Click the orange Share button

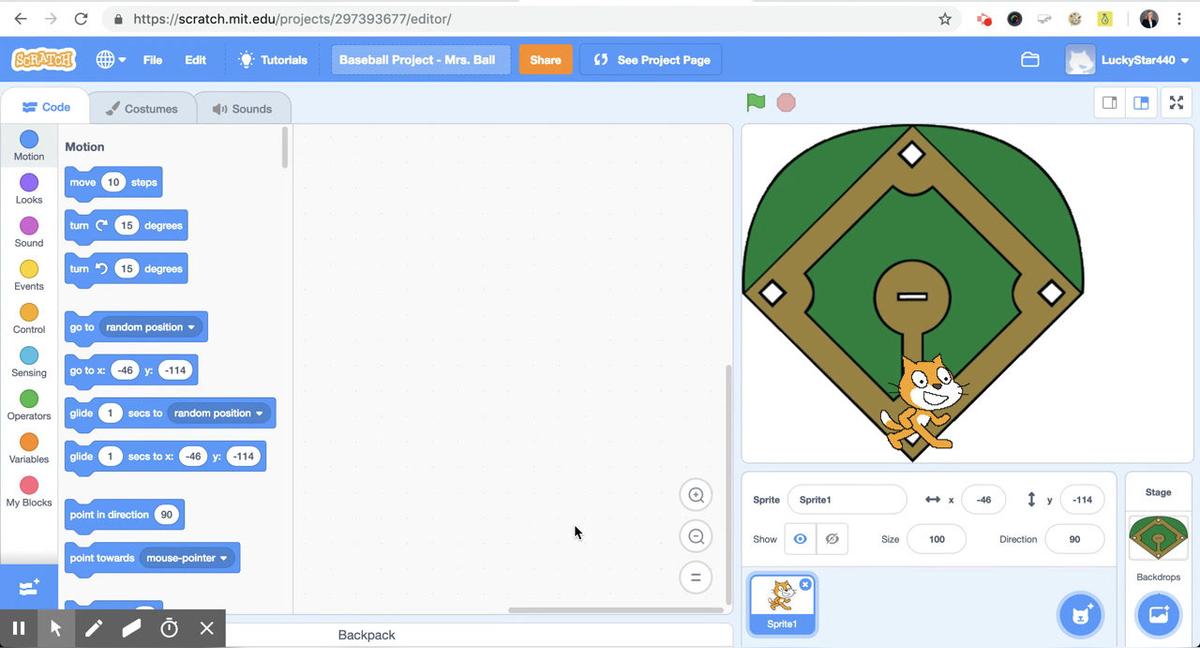click(545, 60)
